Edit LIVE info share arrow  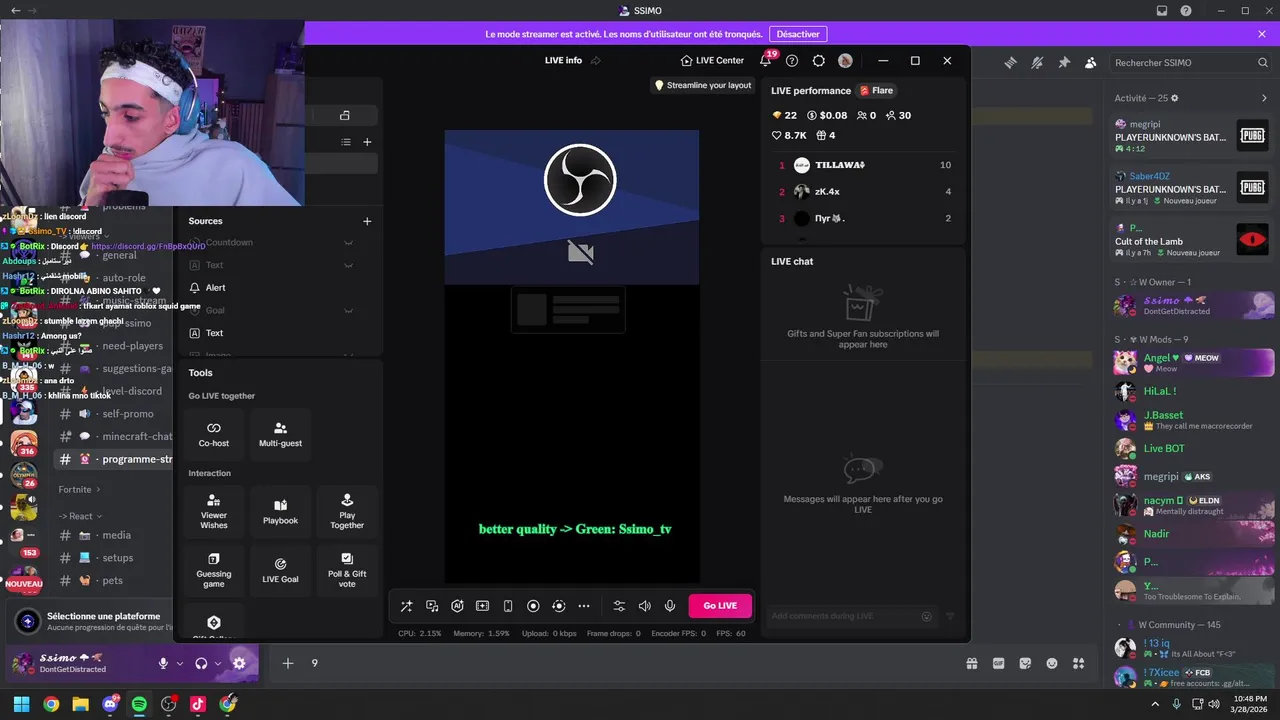point(596,61)
